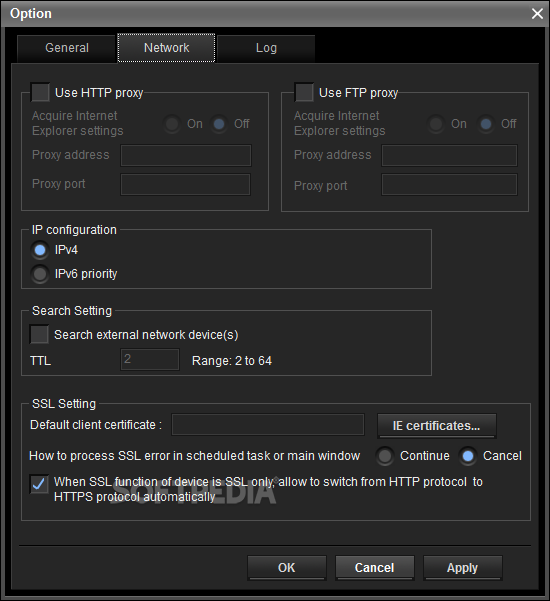Uncheck automatic HTTP to HTTPS switch option
This screenshot has width=550, height=601.
point(39,484)
